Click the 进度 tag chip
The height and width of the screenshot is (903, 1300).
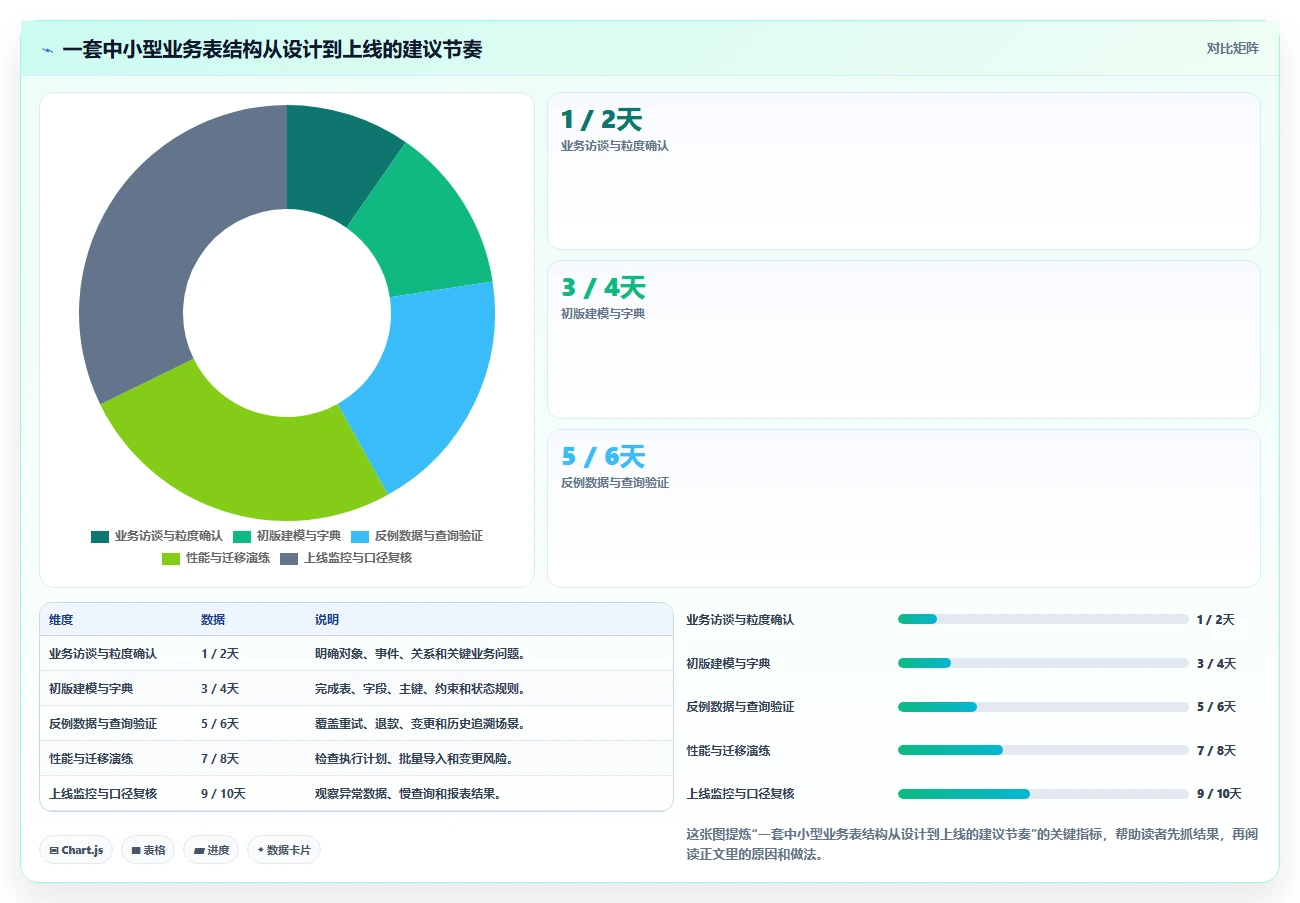coord(211,850)
